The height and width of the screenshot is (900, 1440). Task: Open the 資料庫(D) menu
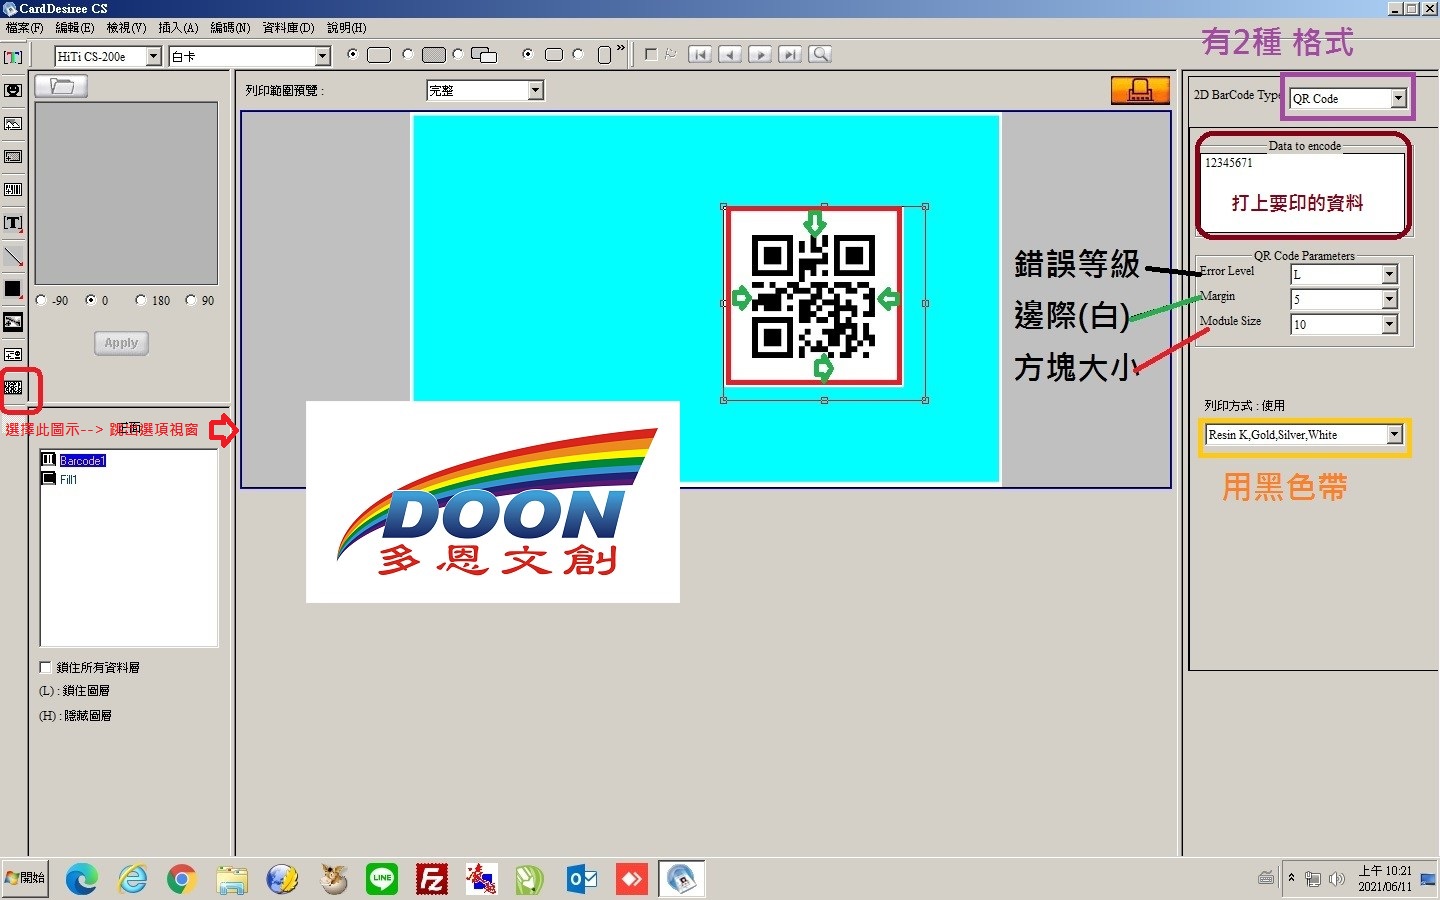tap(288, 28)
